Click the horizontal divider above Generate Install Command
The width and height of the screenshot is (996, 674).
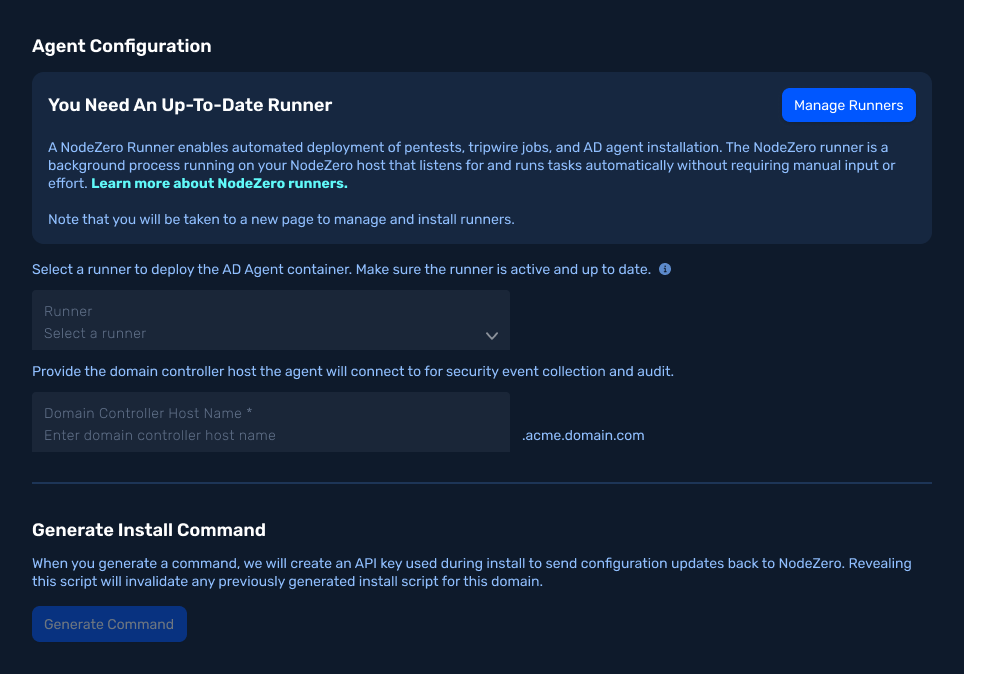pyautogui.click(x=481, y=483)
